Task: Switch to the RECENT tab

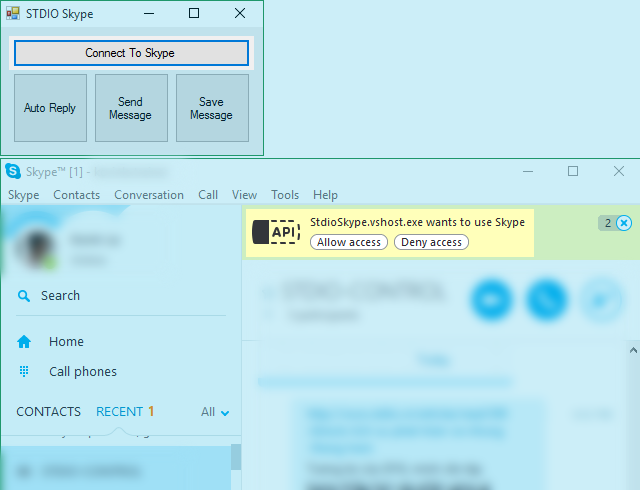Action: (120, 412)
